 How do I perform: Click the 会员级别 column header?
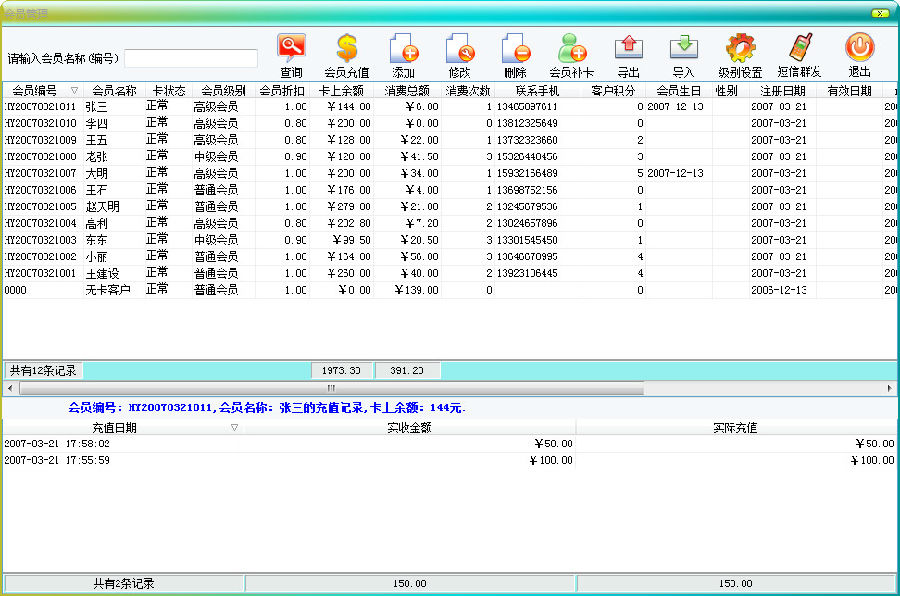click(x=223, y=90)
